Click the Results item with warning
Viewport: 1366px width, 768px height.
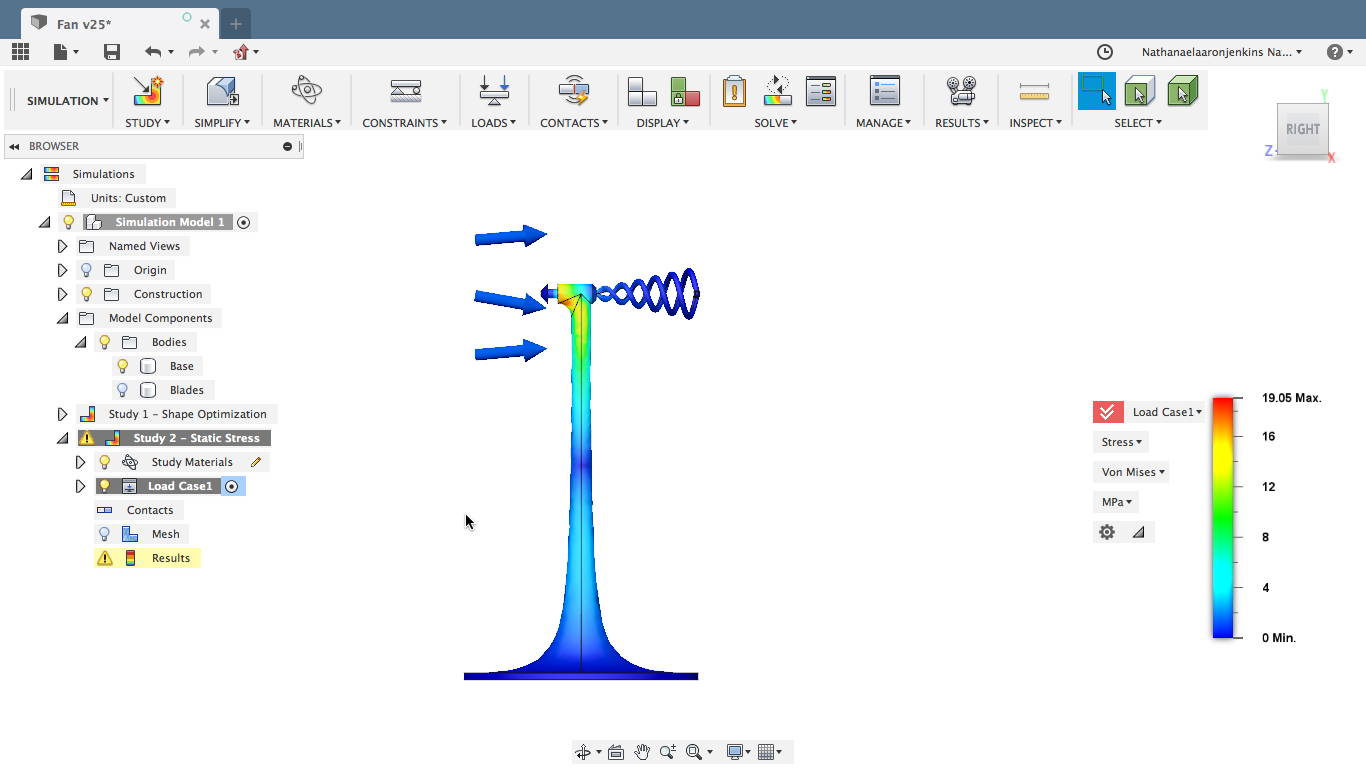coord(147,558)
